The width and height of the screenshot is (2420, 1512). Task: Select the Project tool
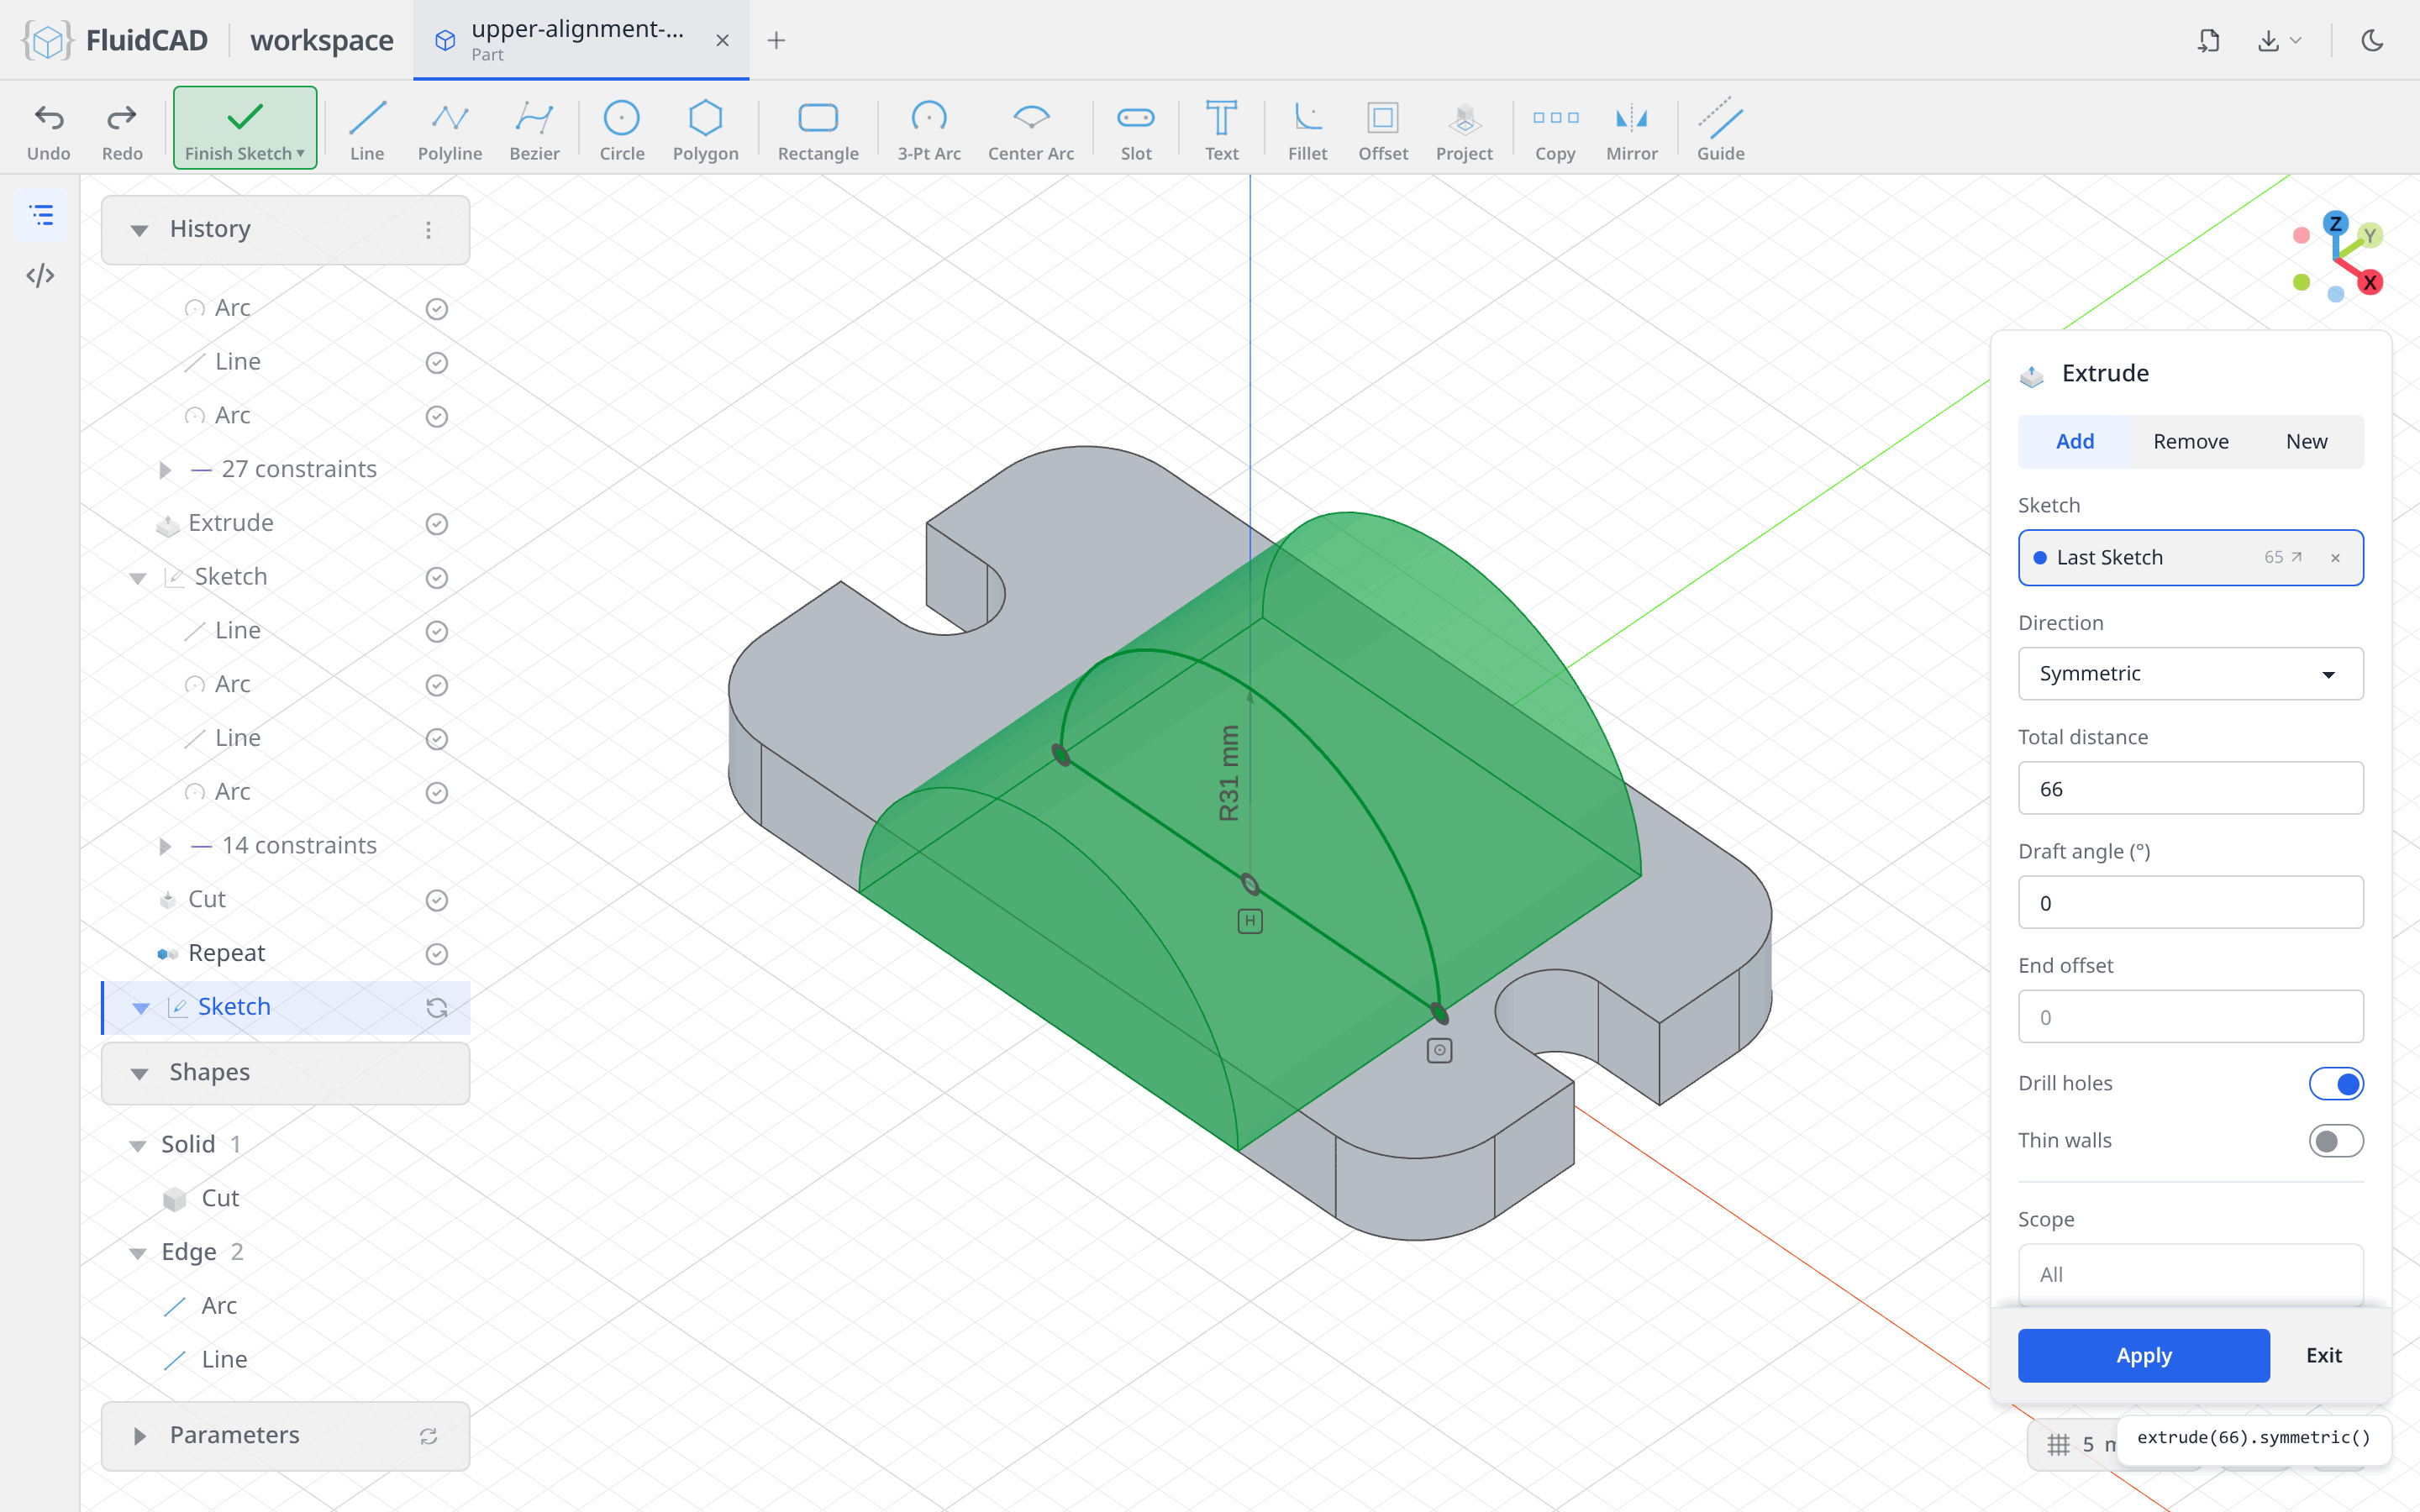click(1463, 130)
